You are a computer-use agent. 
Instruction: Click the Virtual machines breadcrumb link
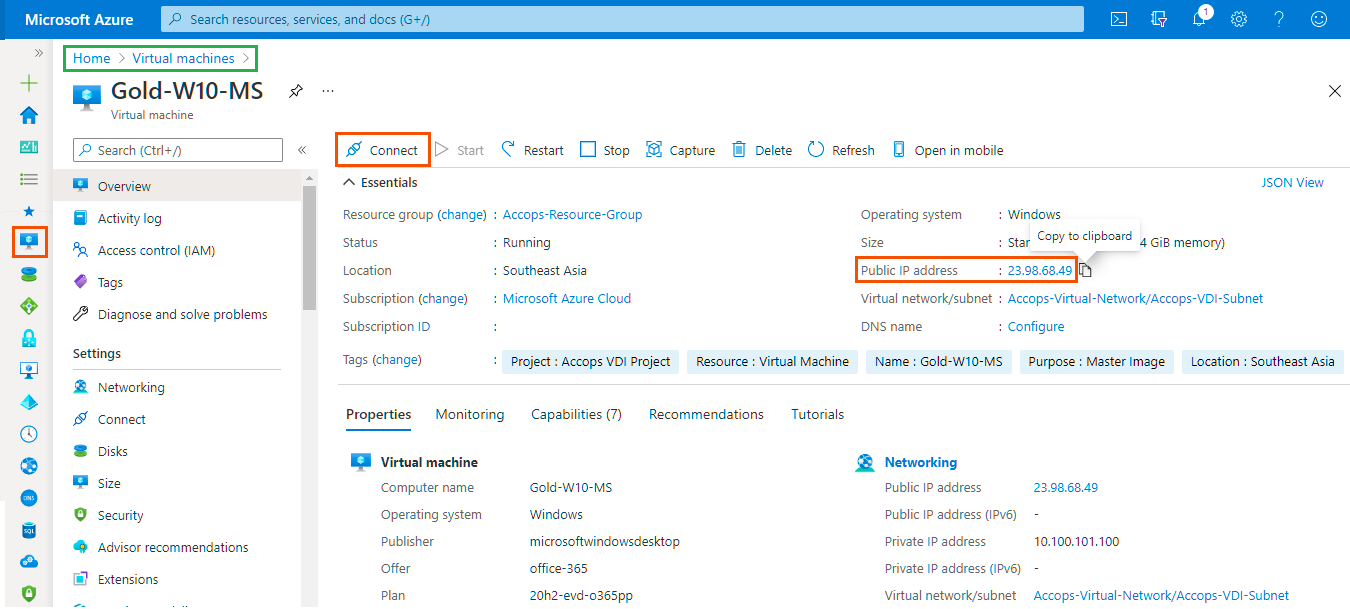[184, 58]
